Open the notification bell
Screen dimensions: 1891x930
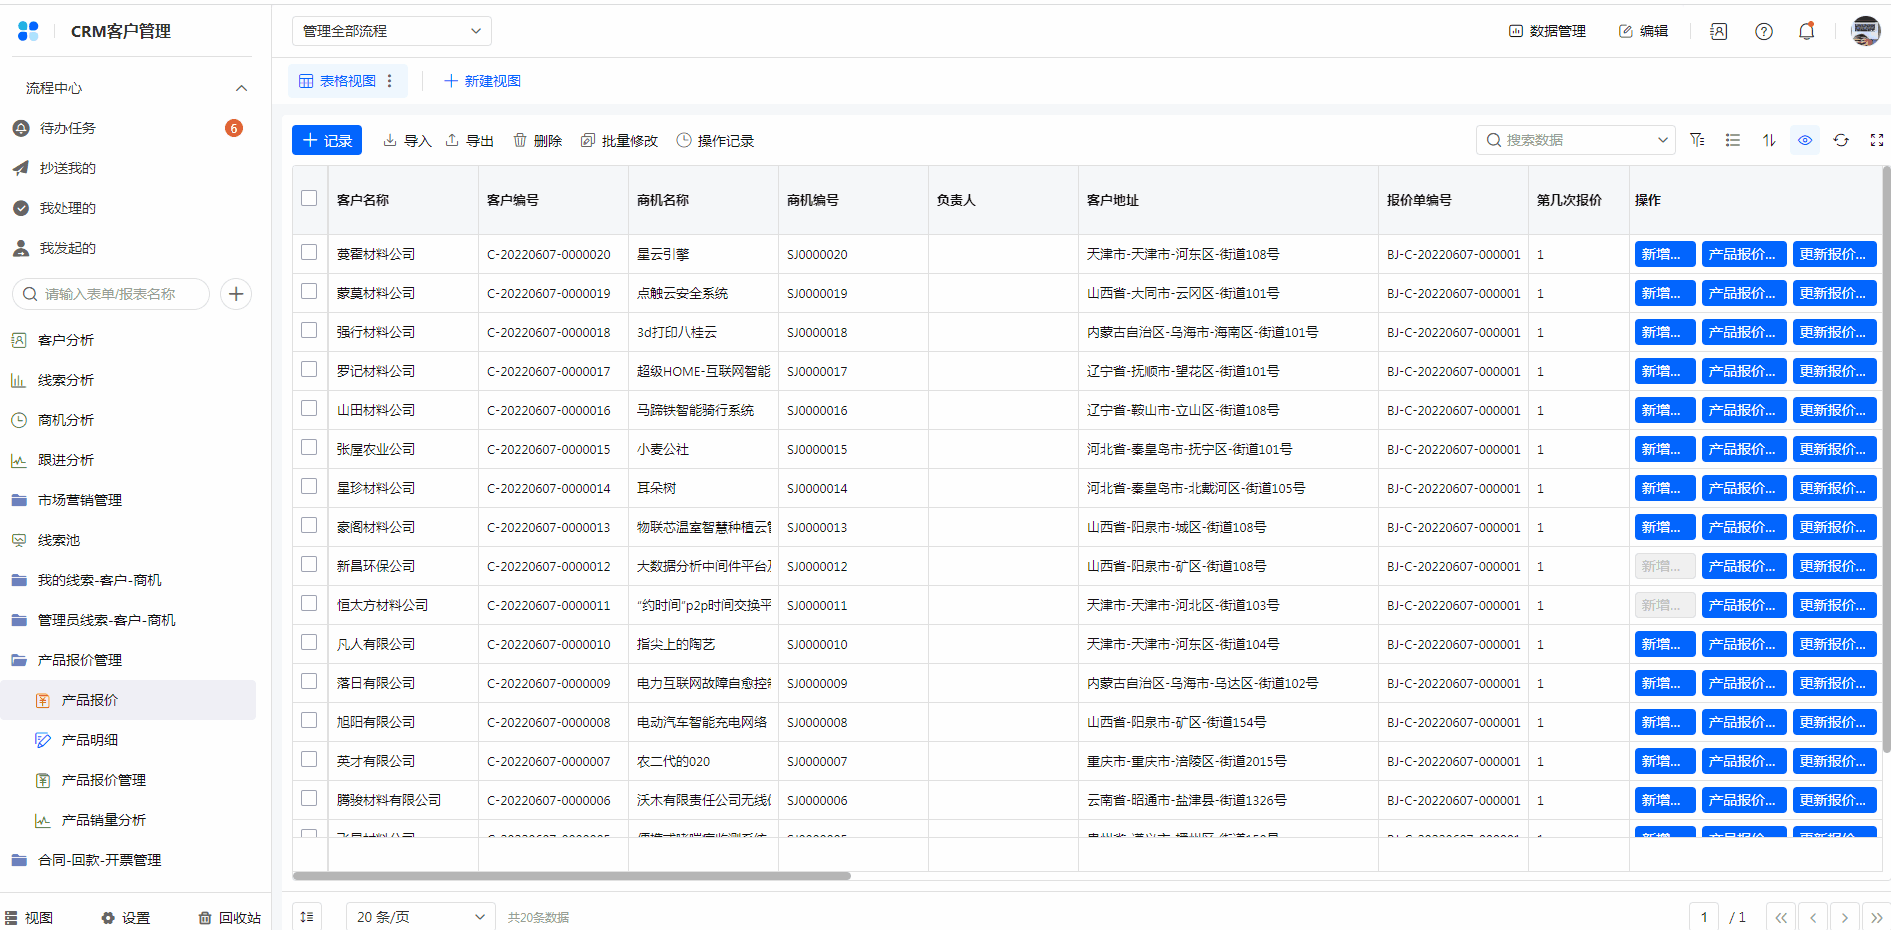coord(1806,31)
